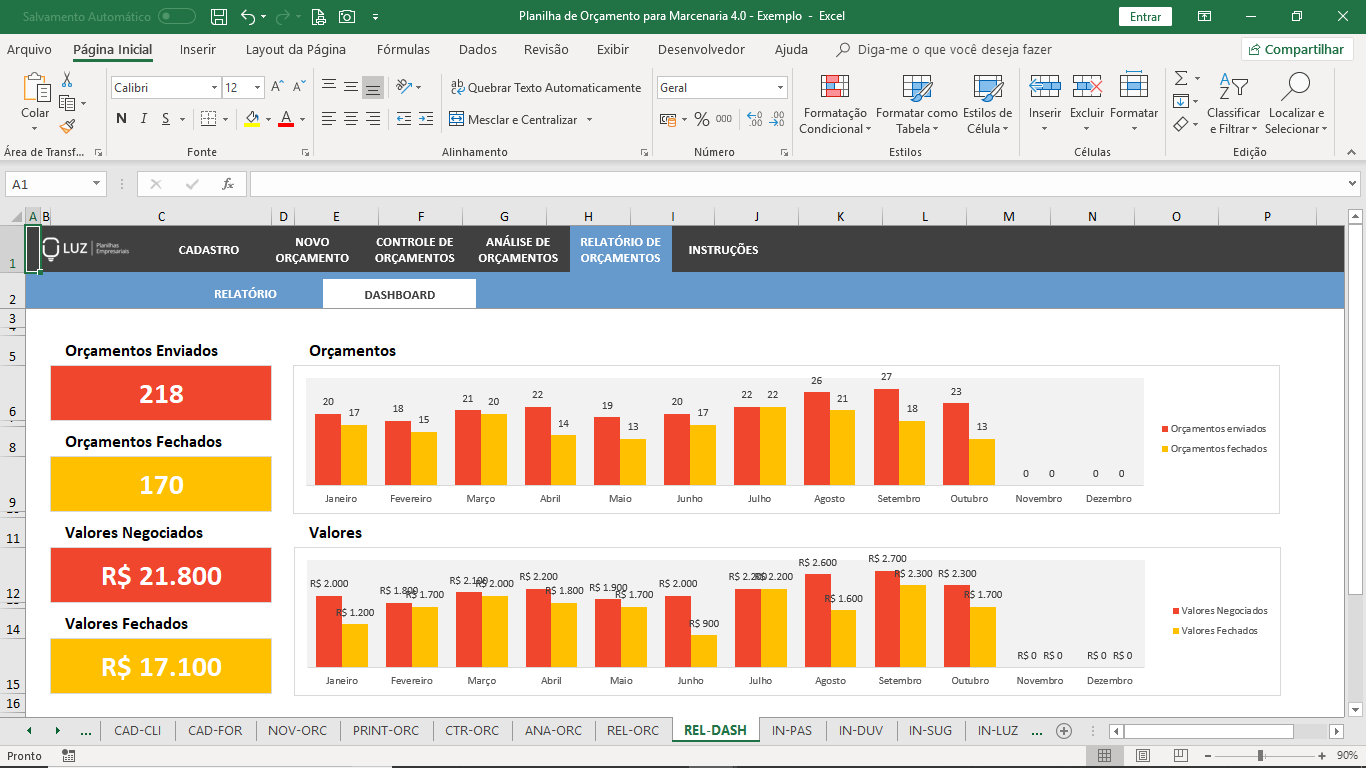Image resolution: width=1366 pixels, height=768 pixels.
Task: Click the Format Painter brush icon
Action: pyautogui.click(x=67, y=126)
